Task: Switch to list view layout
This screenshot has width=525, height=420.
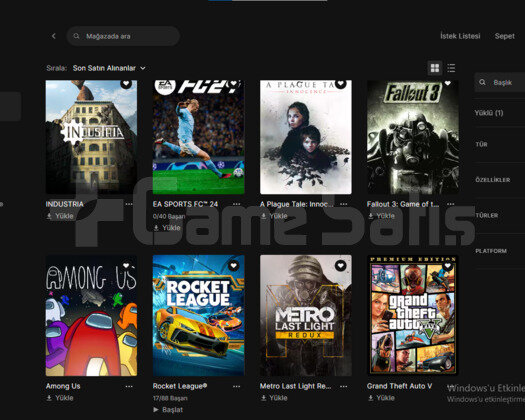Action: pos(451,68)
